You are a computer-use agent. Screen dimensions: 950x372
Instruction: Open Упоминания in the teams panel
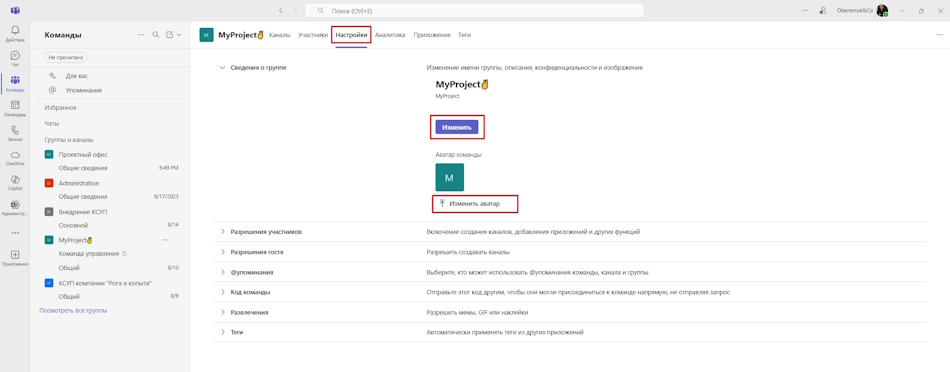(x=84, y=90)
